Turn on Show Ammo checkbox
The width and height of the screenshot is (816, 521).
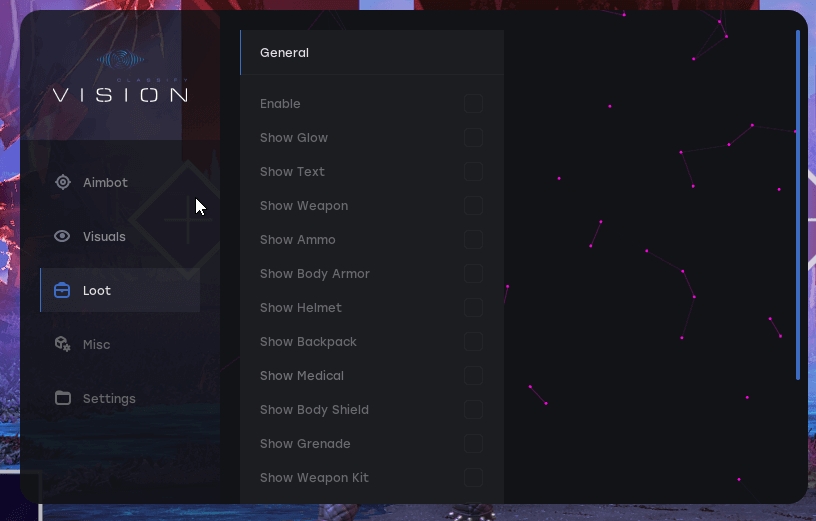(473, 239)
